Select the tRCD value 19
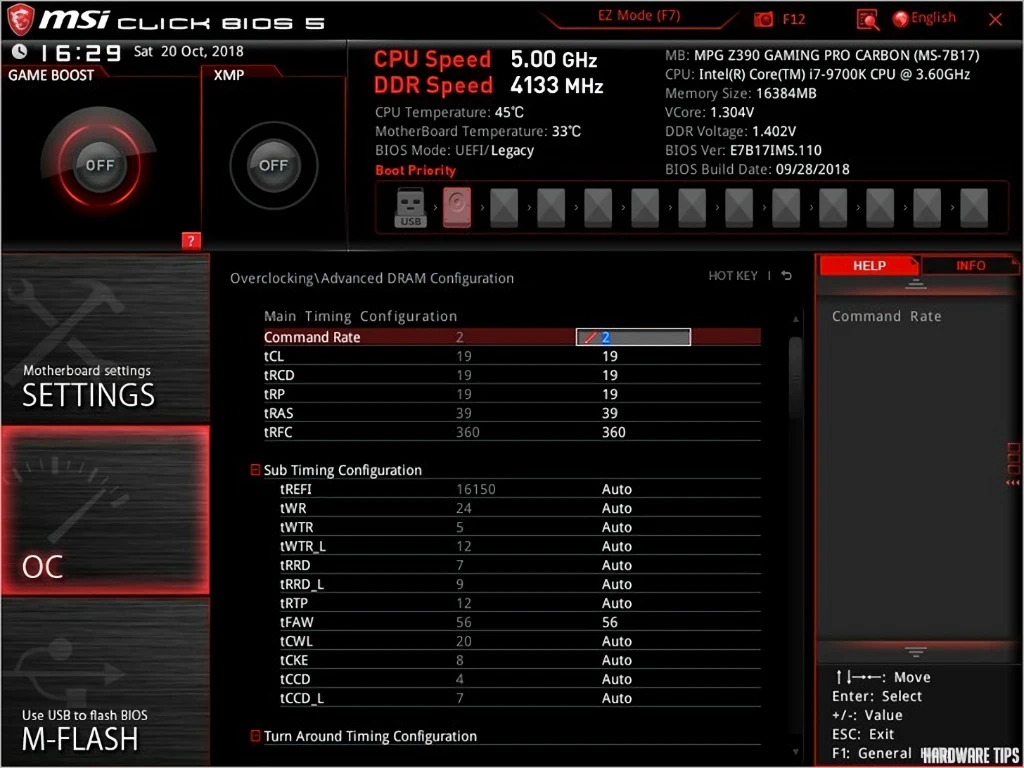Image resolution: width=1024 pixels, height=768 pixels. coord(610,375)
